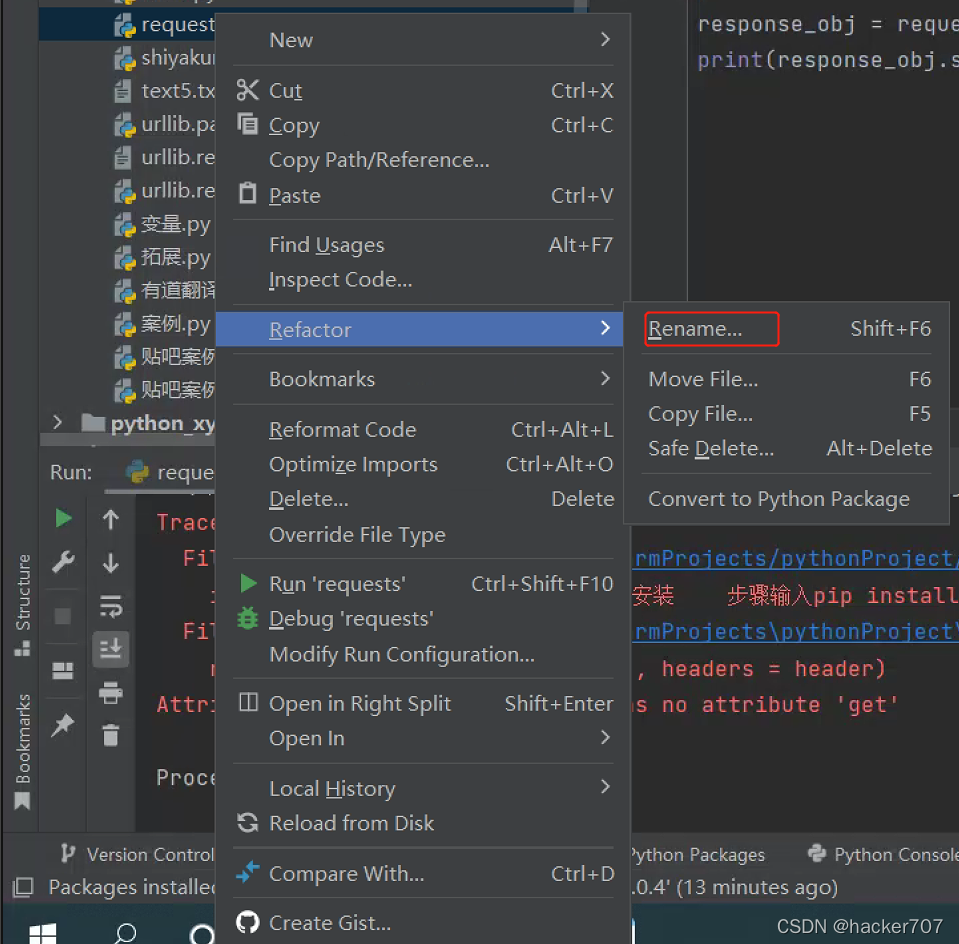Choose Copy from the context menu

click(x=423, y=125)
